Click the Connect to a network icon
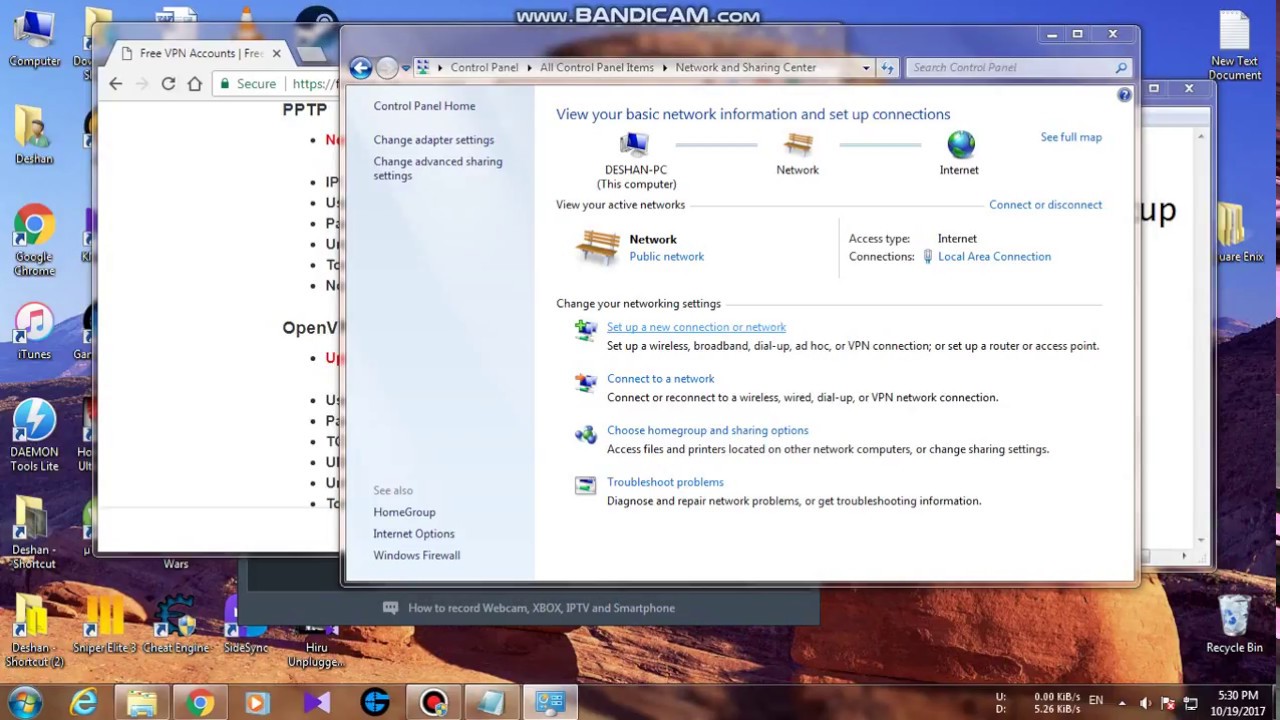Viewport: 1280px width, 720px height. (586, 382)
